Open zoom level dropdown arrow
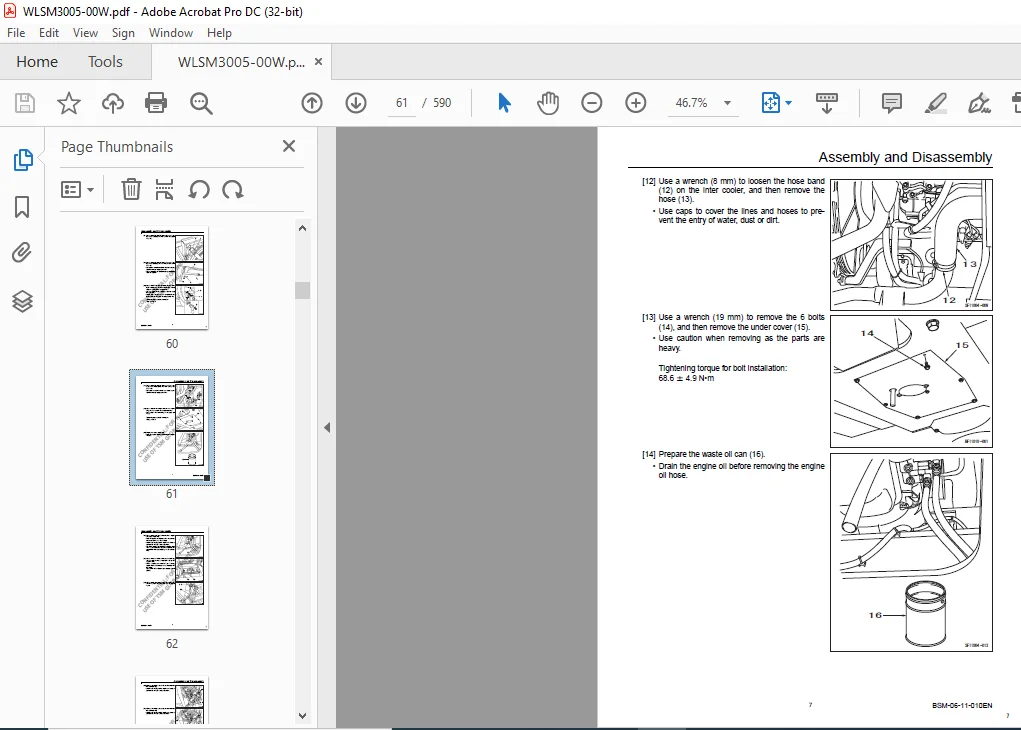Viewport: 1021px width, 730px height. 727,103
